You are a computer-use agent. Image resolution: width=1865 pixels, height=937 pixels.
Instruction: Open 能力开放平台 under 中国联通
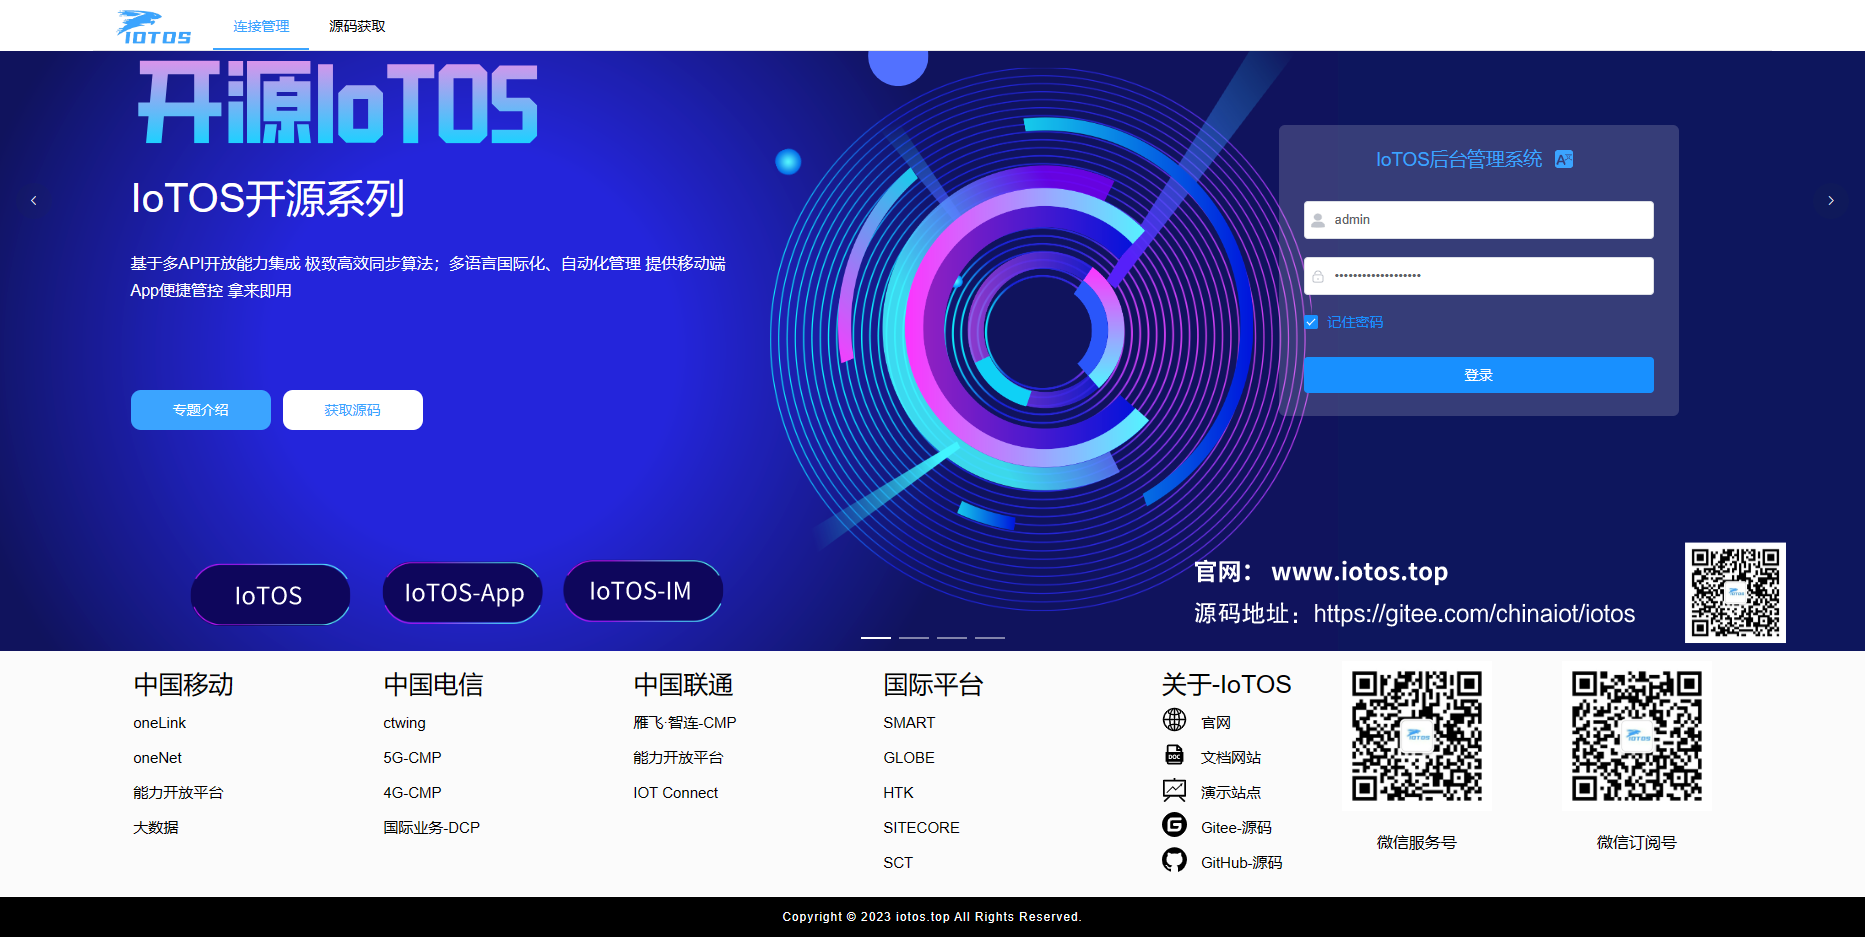tap(678, 758)
